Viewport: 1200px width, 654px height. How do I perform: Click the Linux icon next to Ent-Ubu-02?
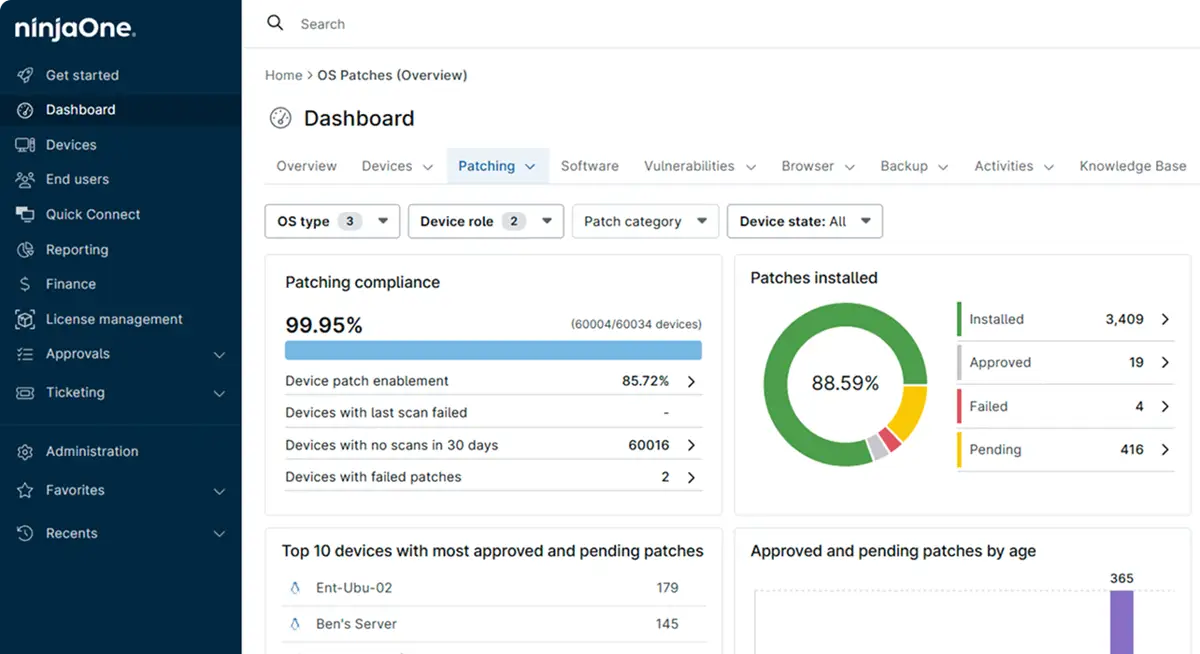tap(295, 588)
